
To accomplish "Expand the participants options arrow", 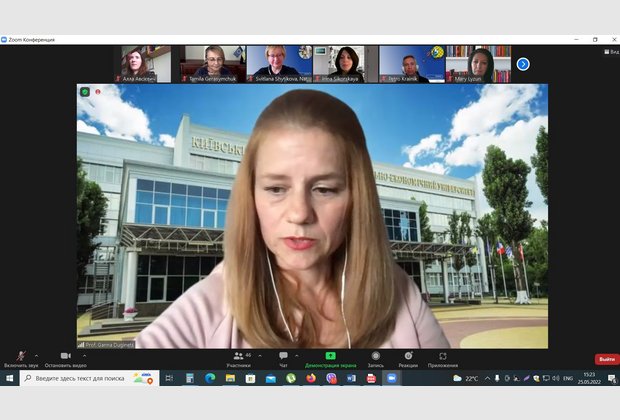I will point(260,356).
